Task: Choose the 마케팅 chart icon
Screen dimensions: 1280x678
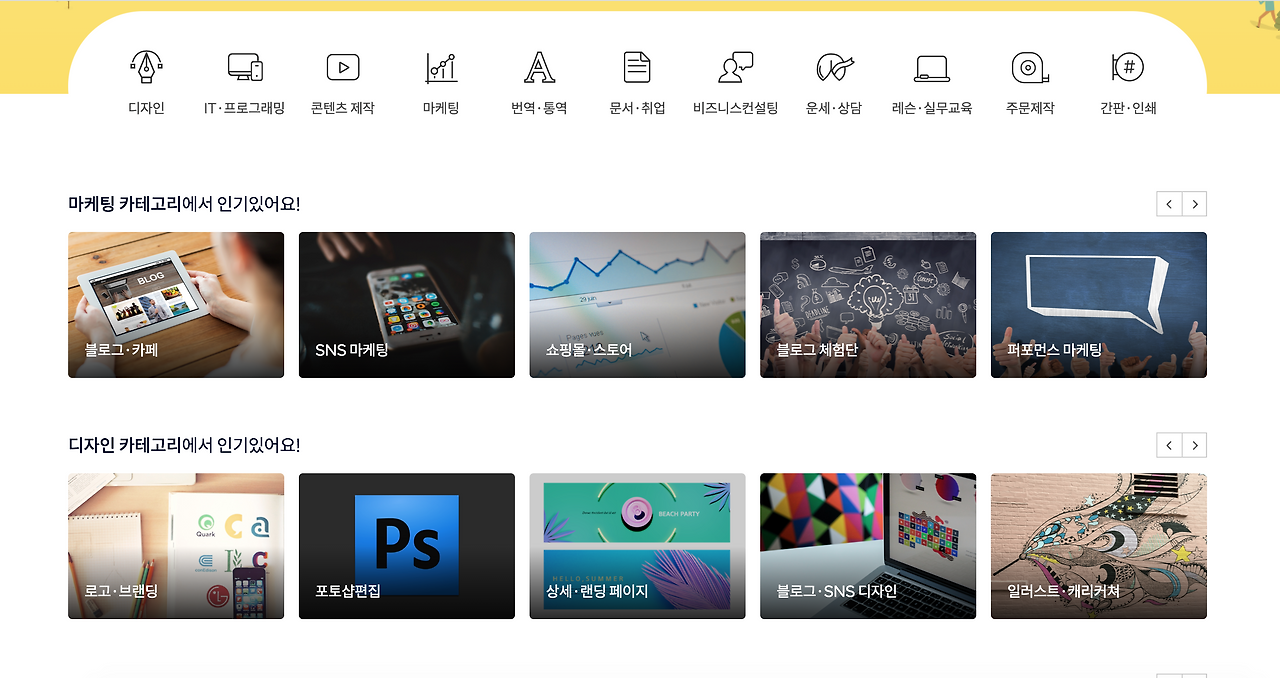Action: [x=441, y=67]
